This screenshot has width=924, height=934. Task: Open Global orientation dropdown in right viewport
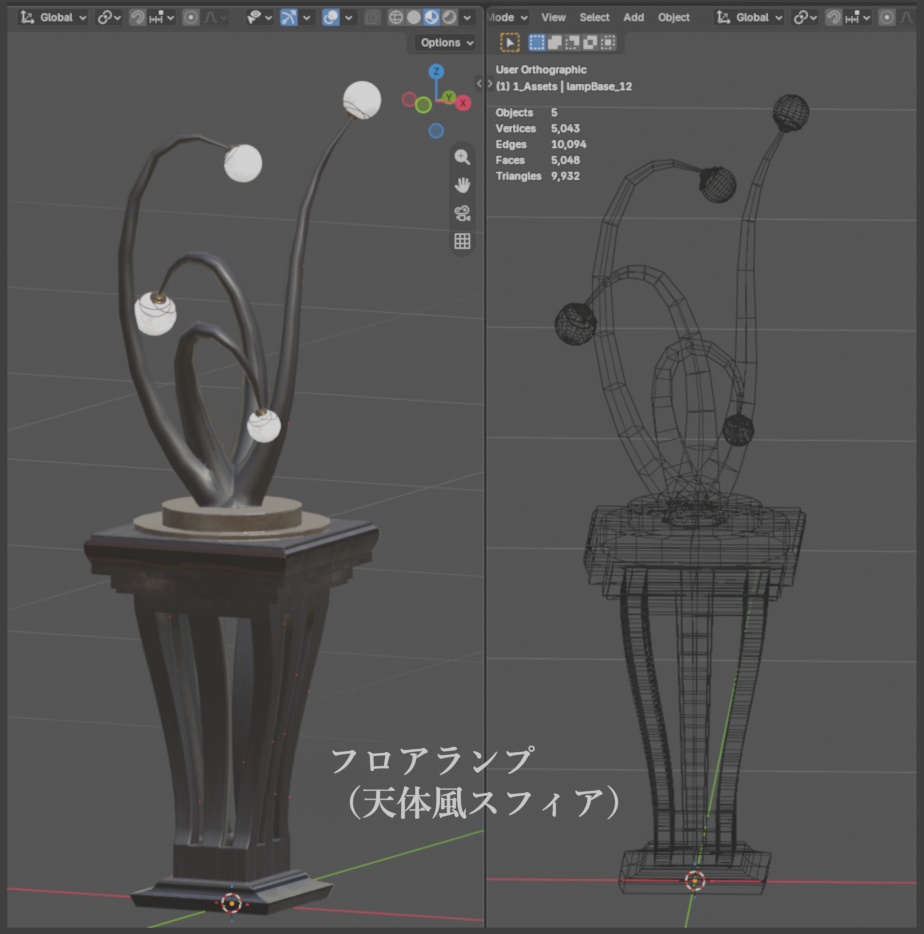point(749,17)
